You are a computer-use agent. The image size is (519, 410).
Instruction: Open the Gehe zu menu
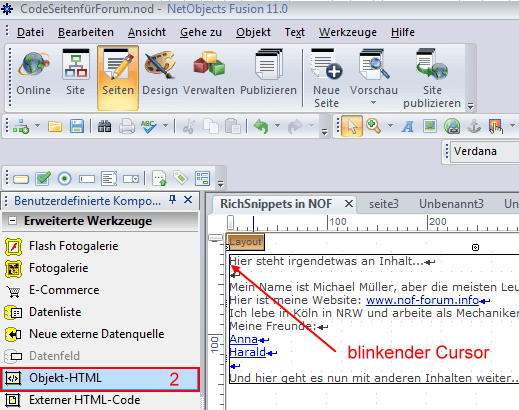(201, 32)
